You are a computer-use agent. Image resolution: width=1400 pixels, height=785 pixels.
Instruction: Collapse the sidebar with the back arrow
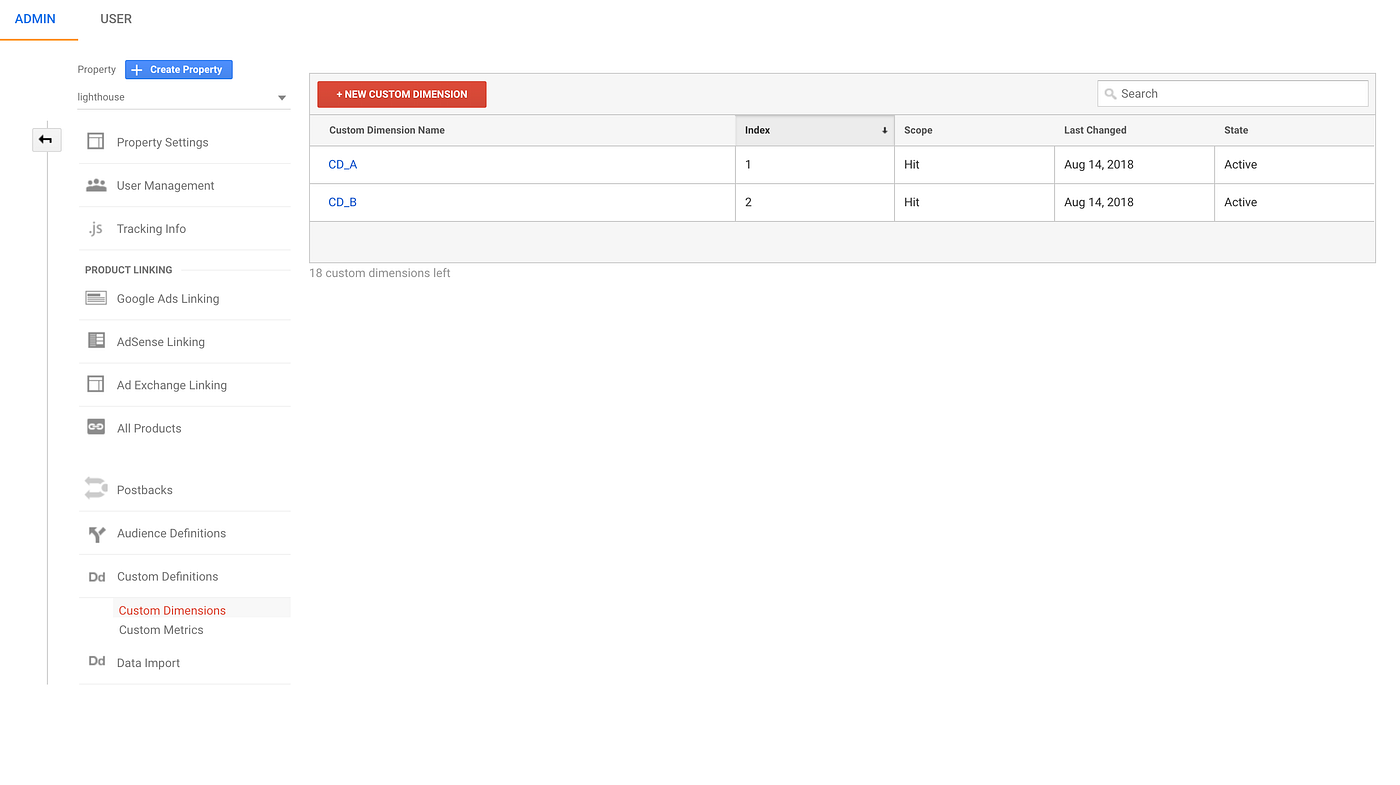tap(46, 139)
